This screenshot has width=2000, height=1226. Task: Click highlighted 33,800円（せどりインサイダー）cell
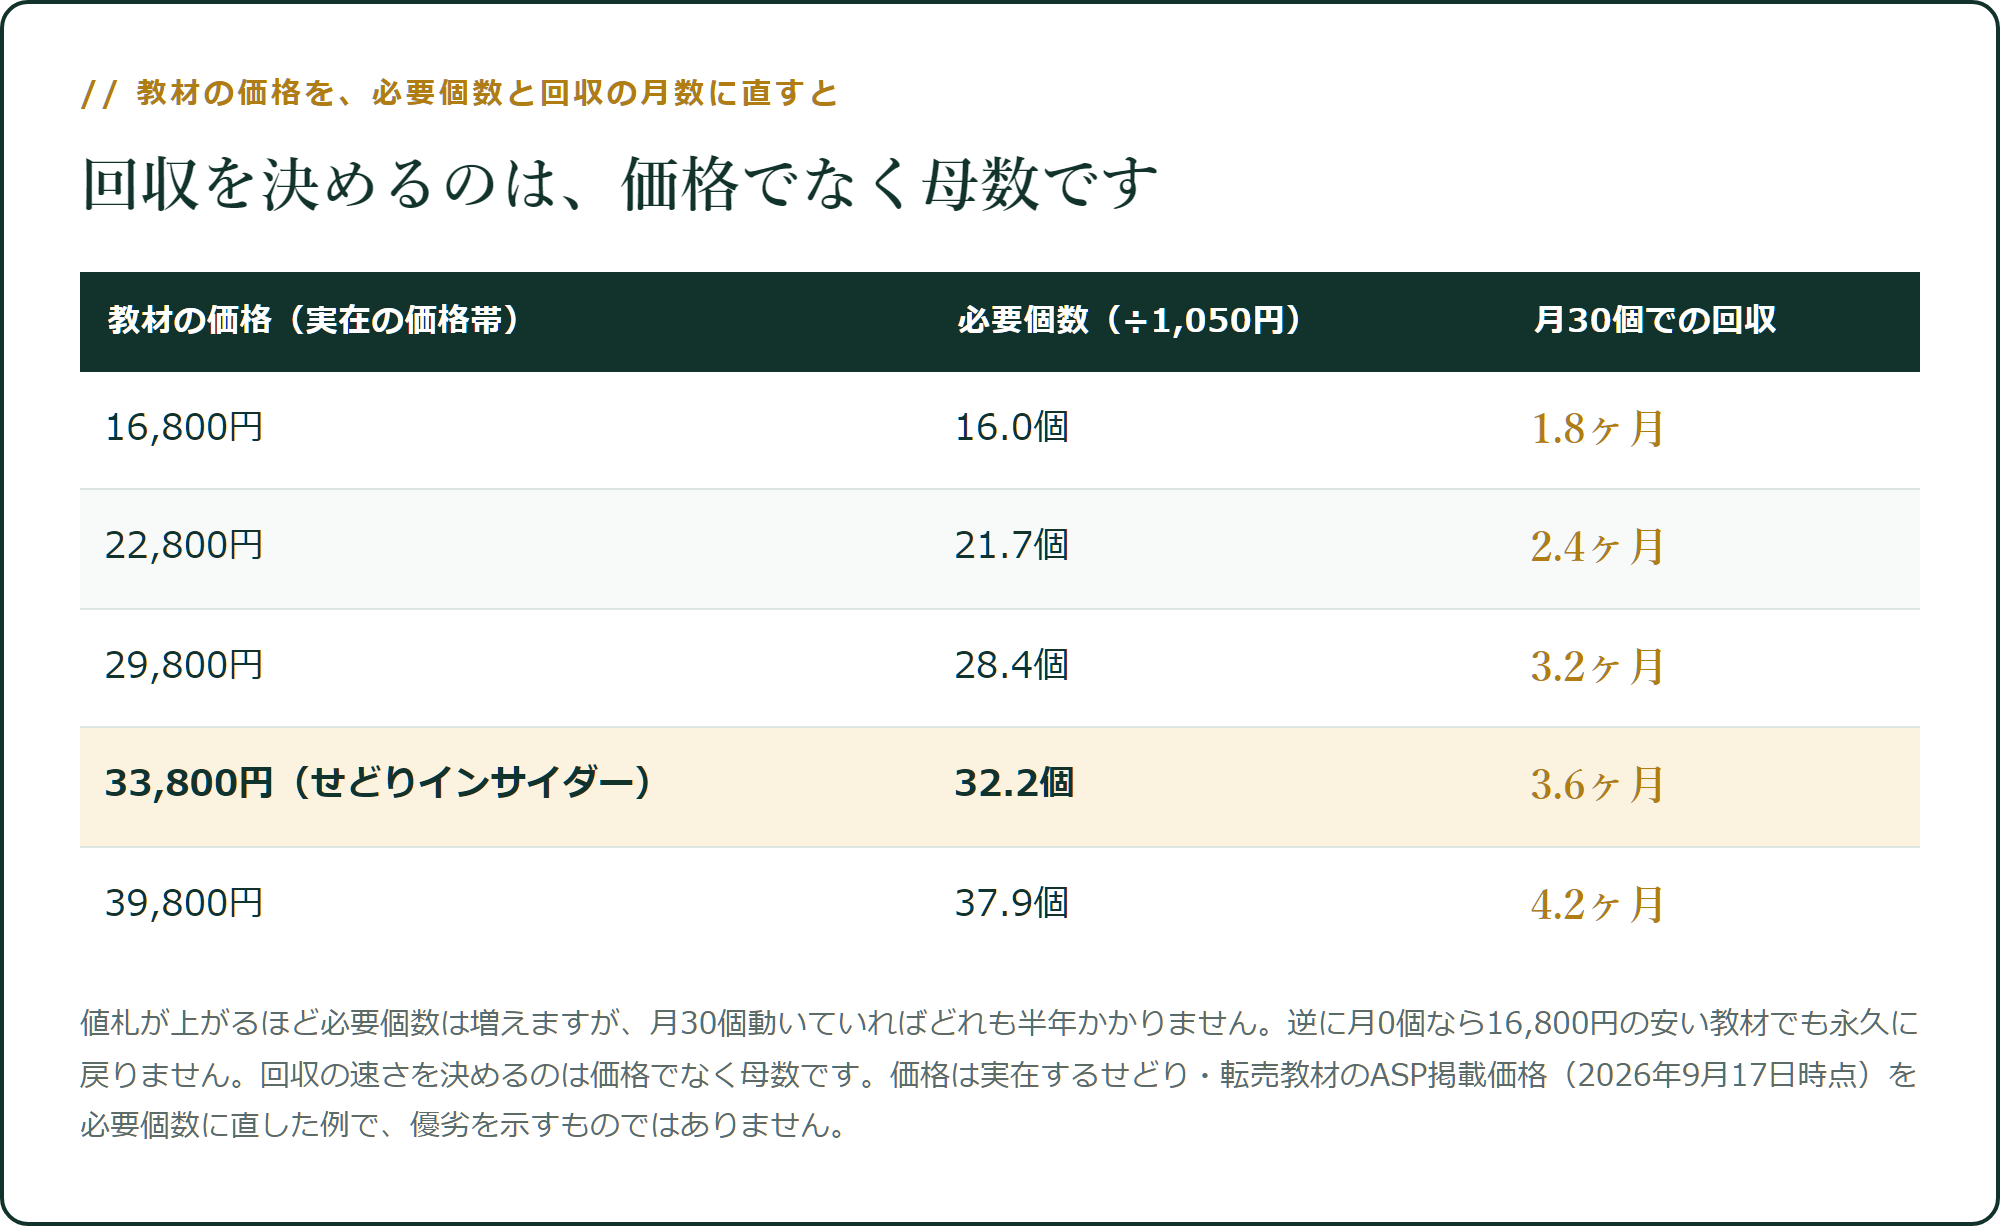coord(380,783)
